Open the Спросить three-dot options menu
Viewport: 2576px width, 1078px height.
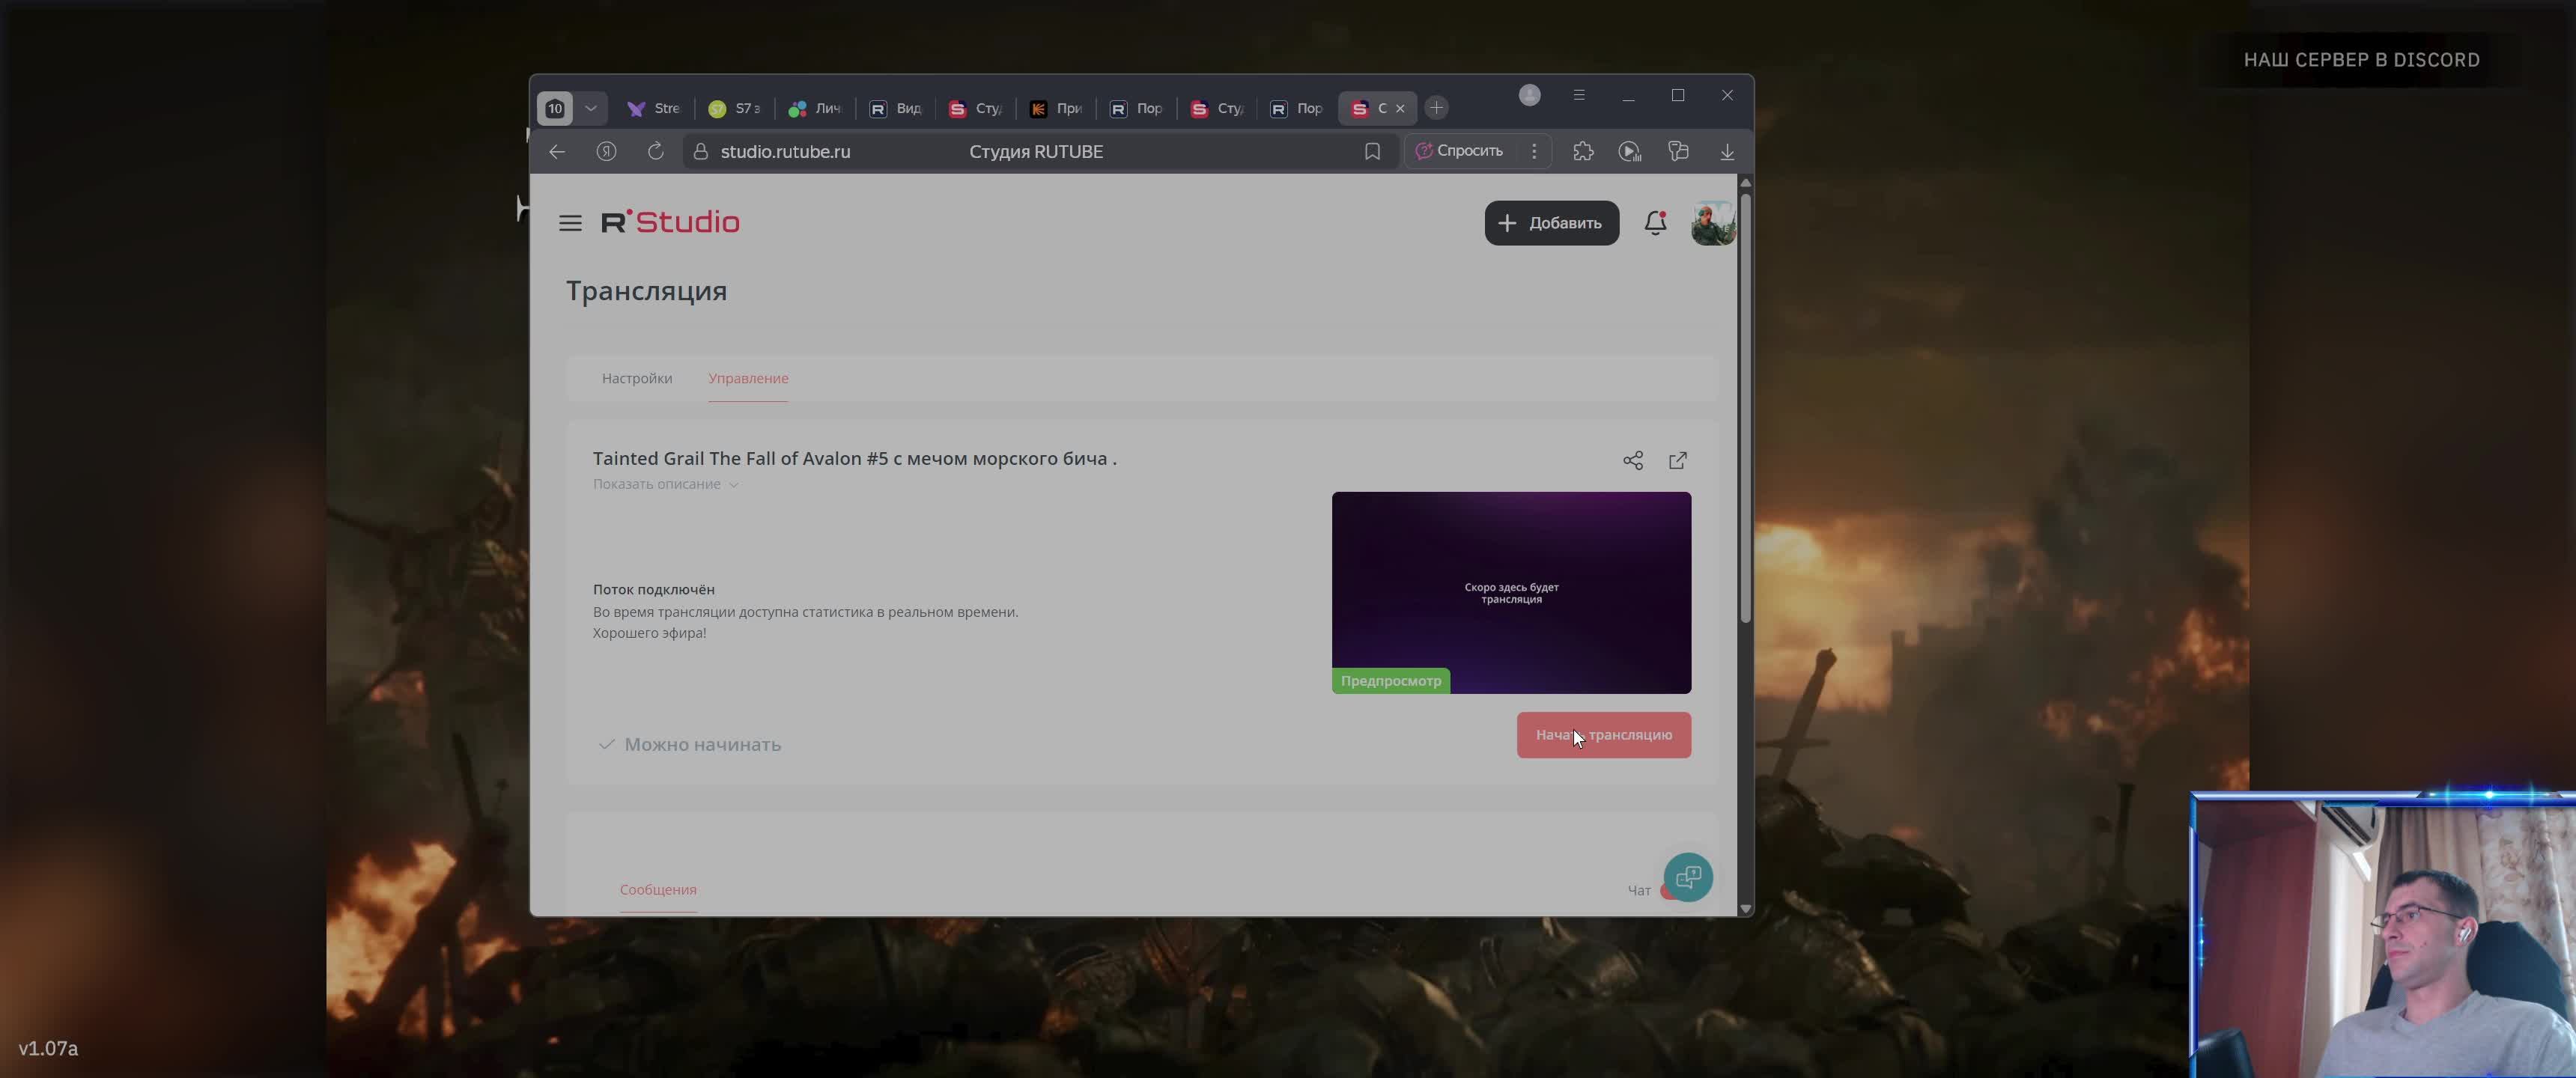tap(1534, 152)
